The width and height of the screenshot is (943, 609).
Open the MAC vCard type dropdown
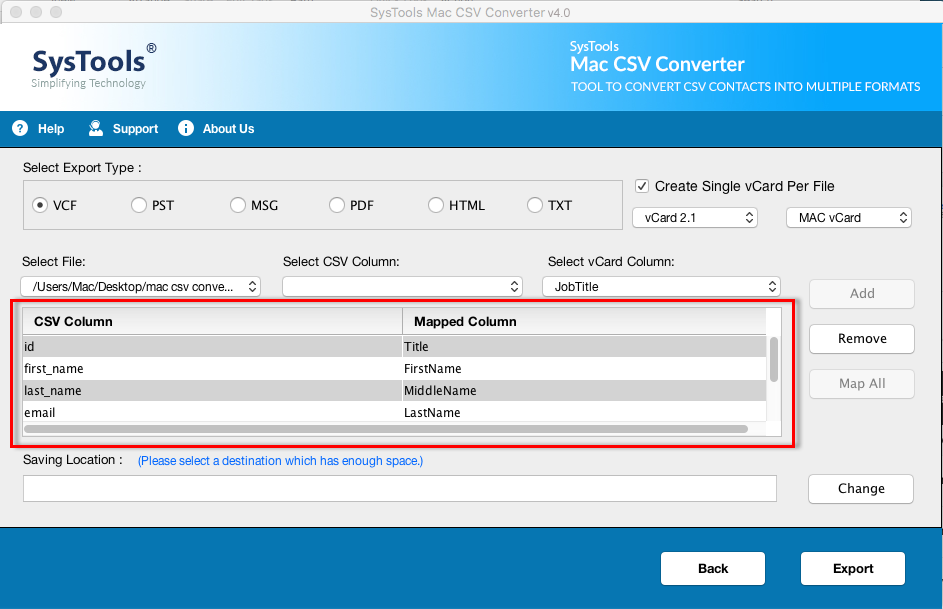click(x=849, y=218)
